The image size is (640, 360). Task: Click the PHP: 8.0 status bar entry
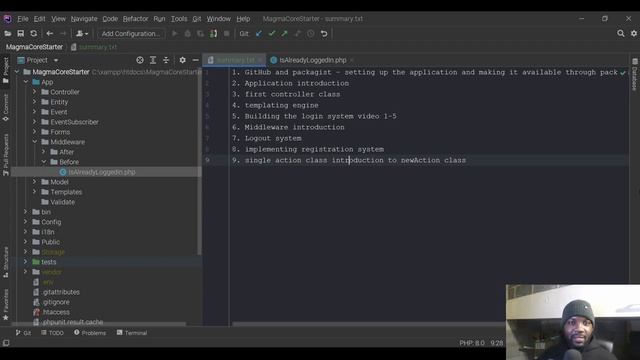471,343
